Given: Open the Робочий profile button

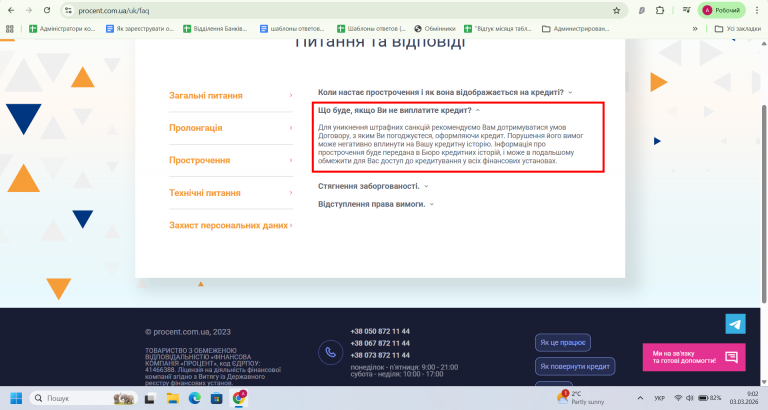Looking at the screenshot, I should (721, 10).
